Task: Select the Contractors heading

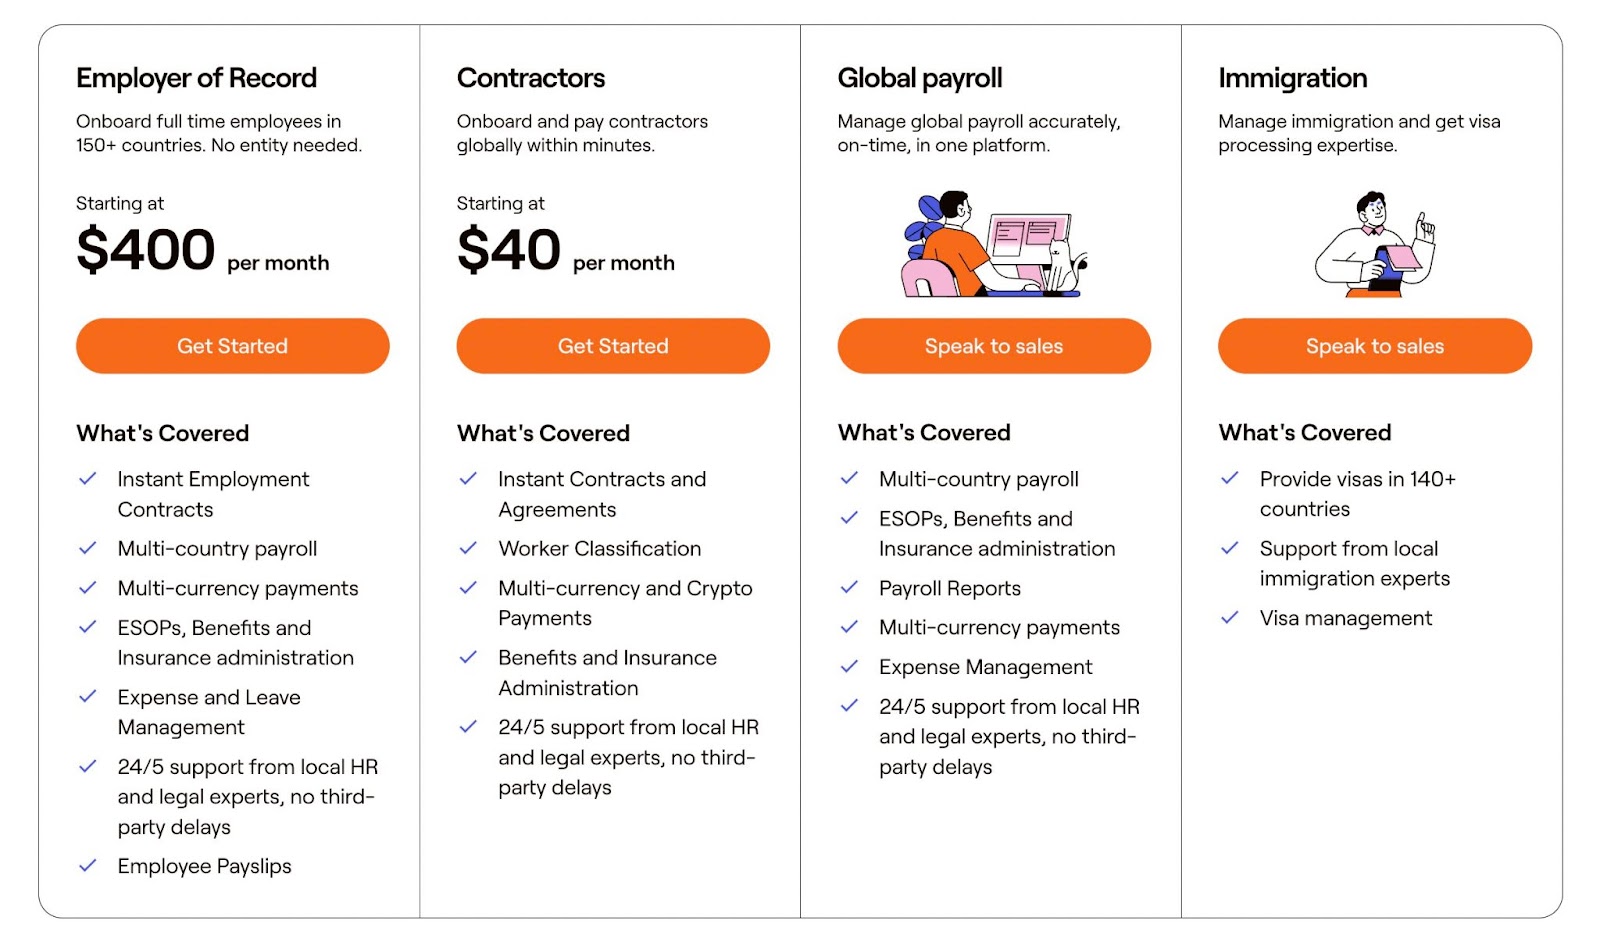Action: [x=531, y=78]
